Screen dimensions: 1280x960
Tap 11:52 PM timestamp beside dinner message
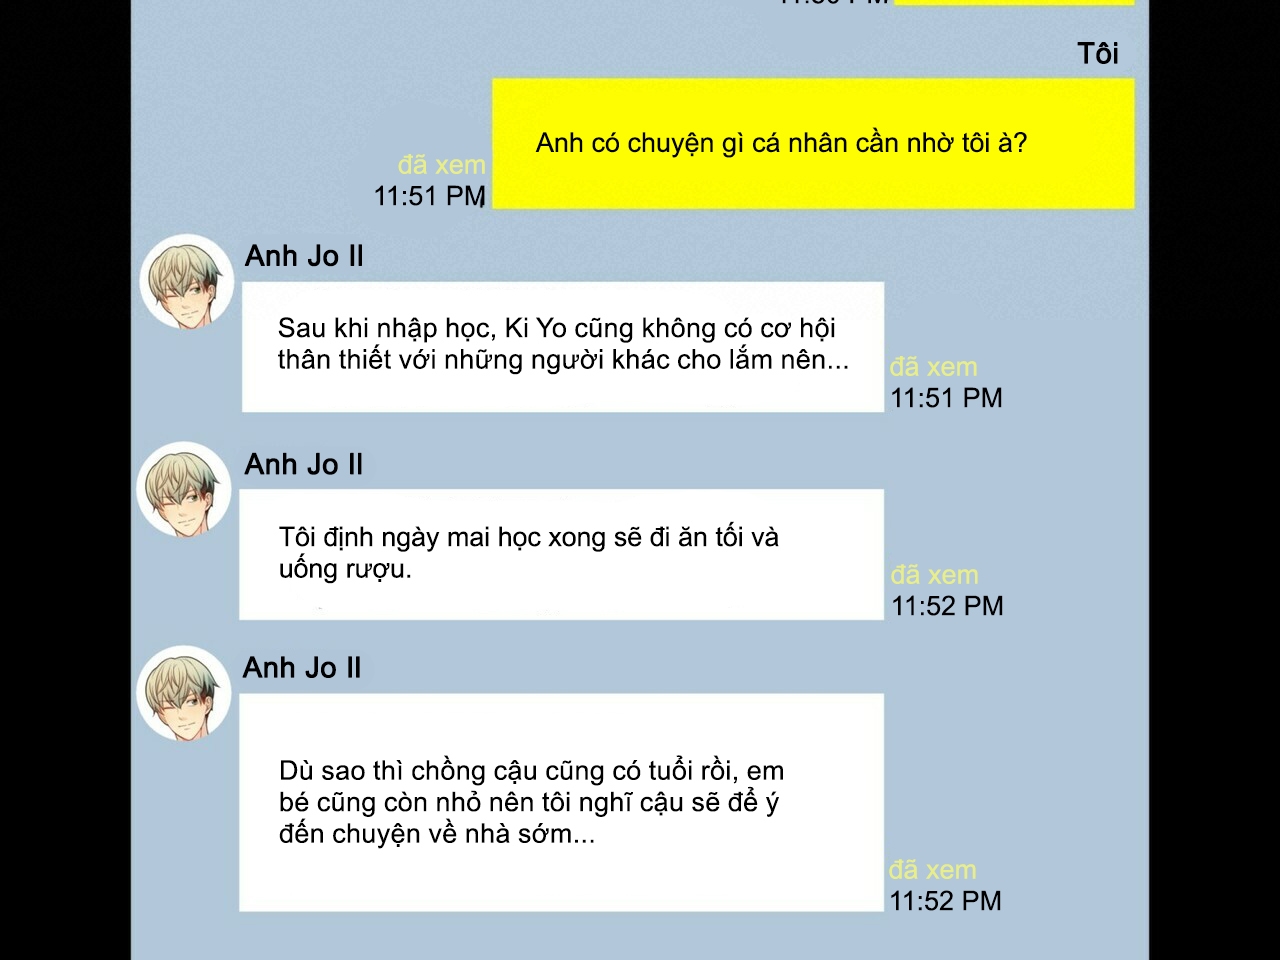(x=947, y=606)
